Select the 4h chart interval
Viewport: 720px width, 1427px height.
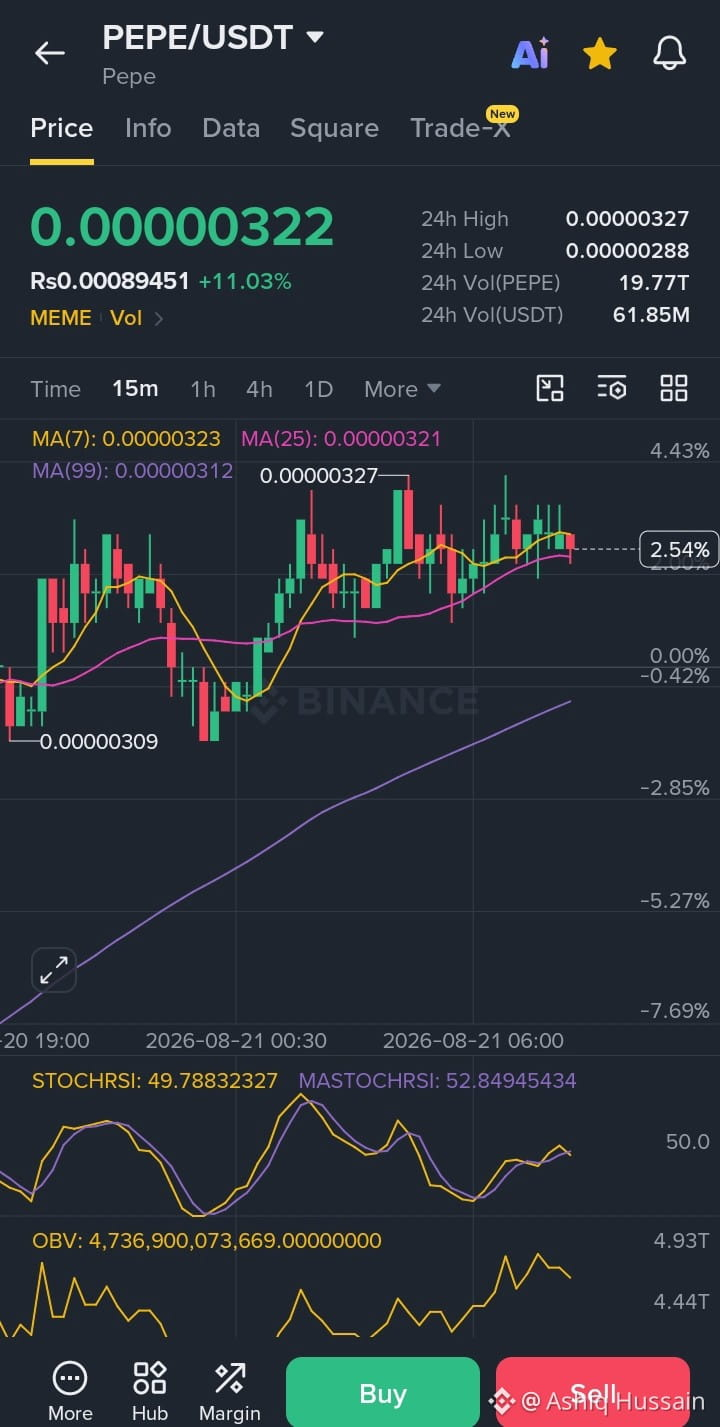[x=259, y=389]
